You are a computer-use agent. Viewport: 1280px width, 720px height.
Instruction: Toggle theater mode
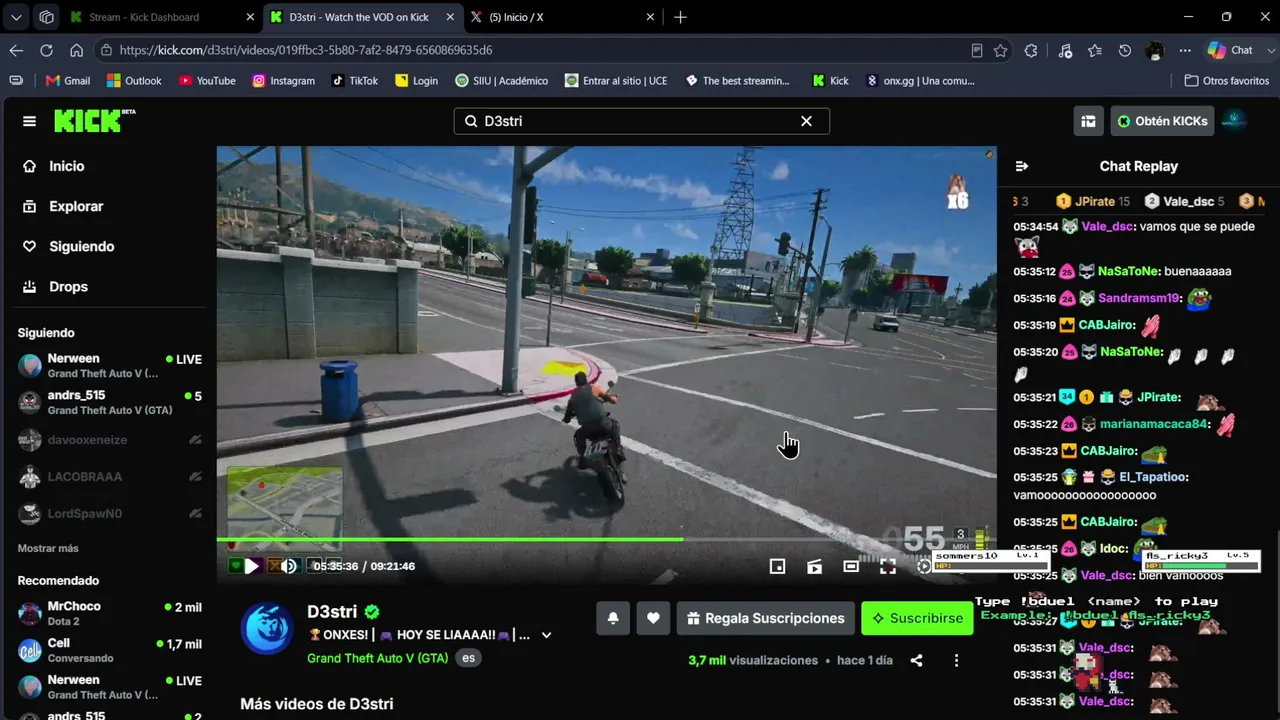point(851,566)
